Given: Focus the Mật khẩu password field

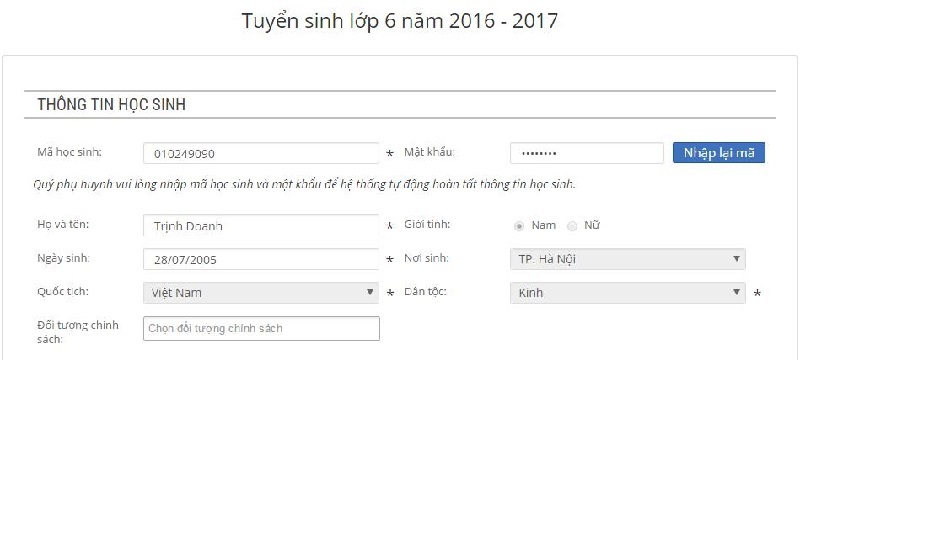Looking at the screenshot, I should (586, 153).
